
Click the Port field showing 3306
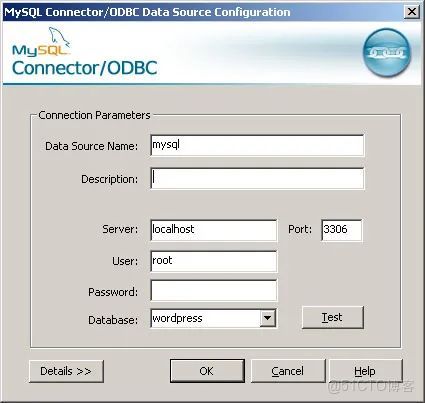click(x=342, y=230)
